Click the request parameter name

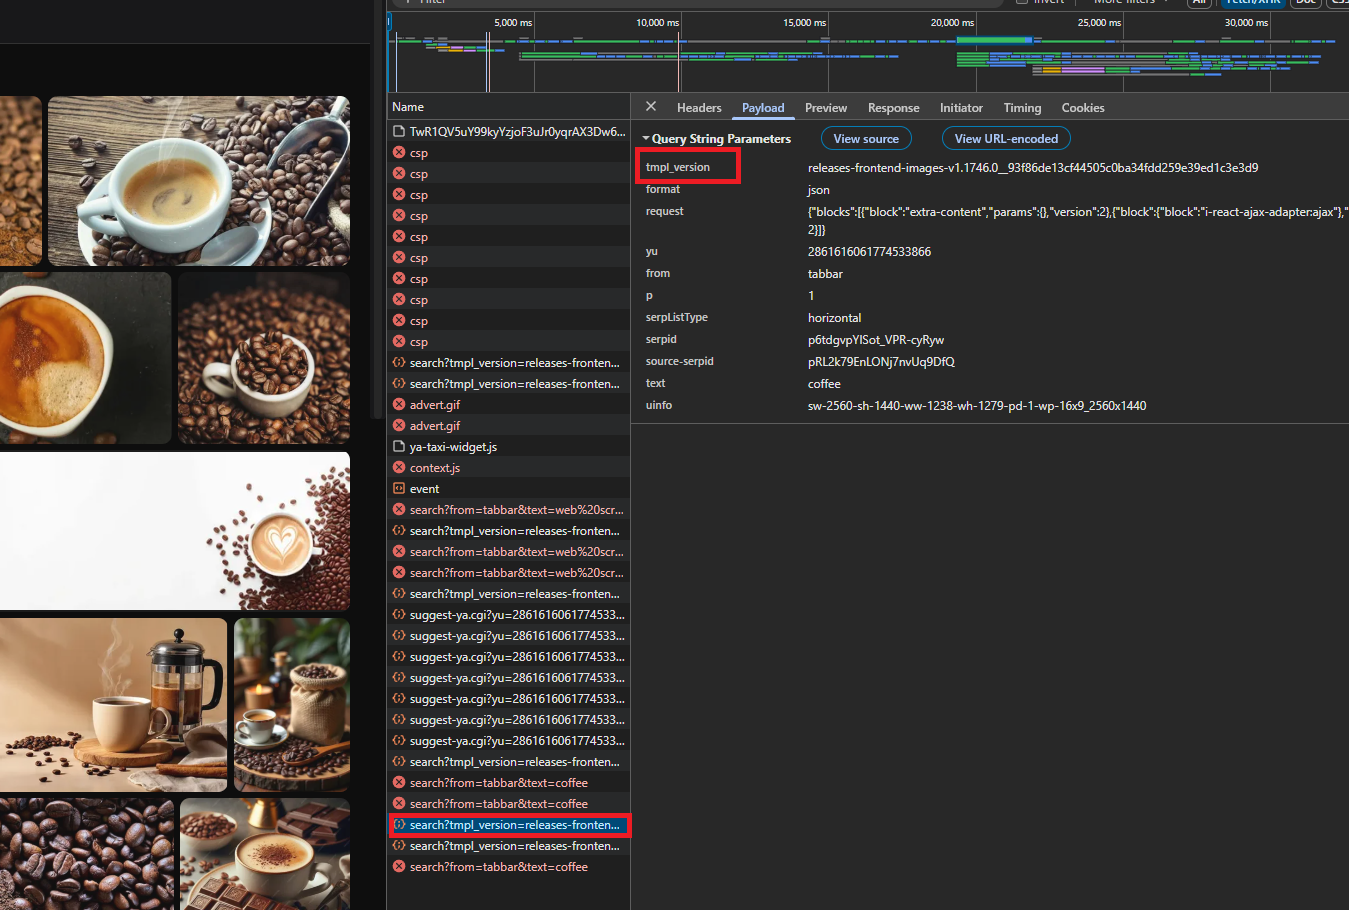665,211
